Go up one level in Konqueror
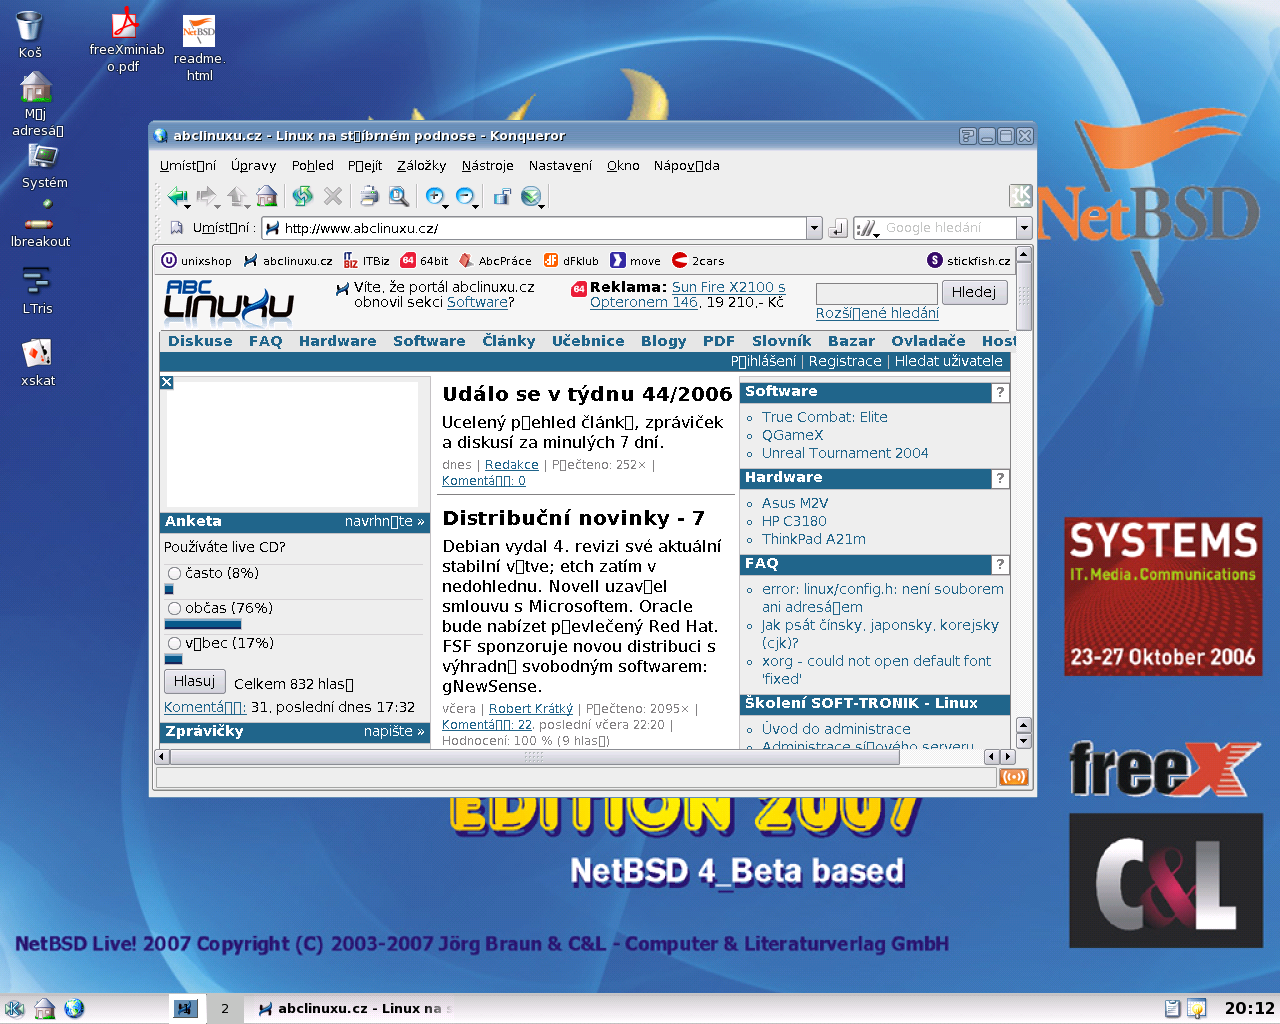 237,196
